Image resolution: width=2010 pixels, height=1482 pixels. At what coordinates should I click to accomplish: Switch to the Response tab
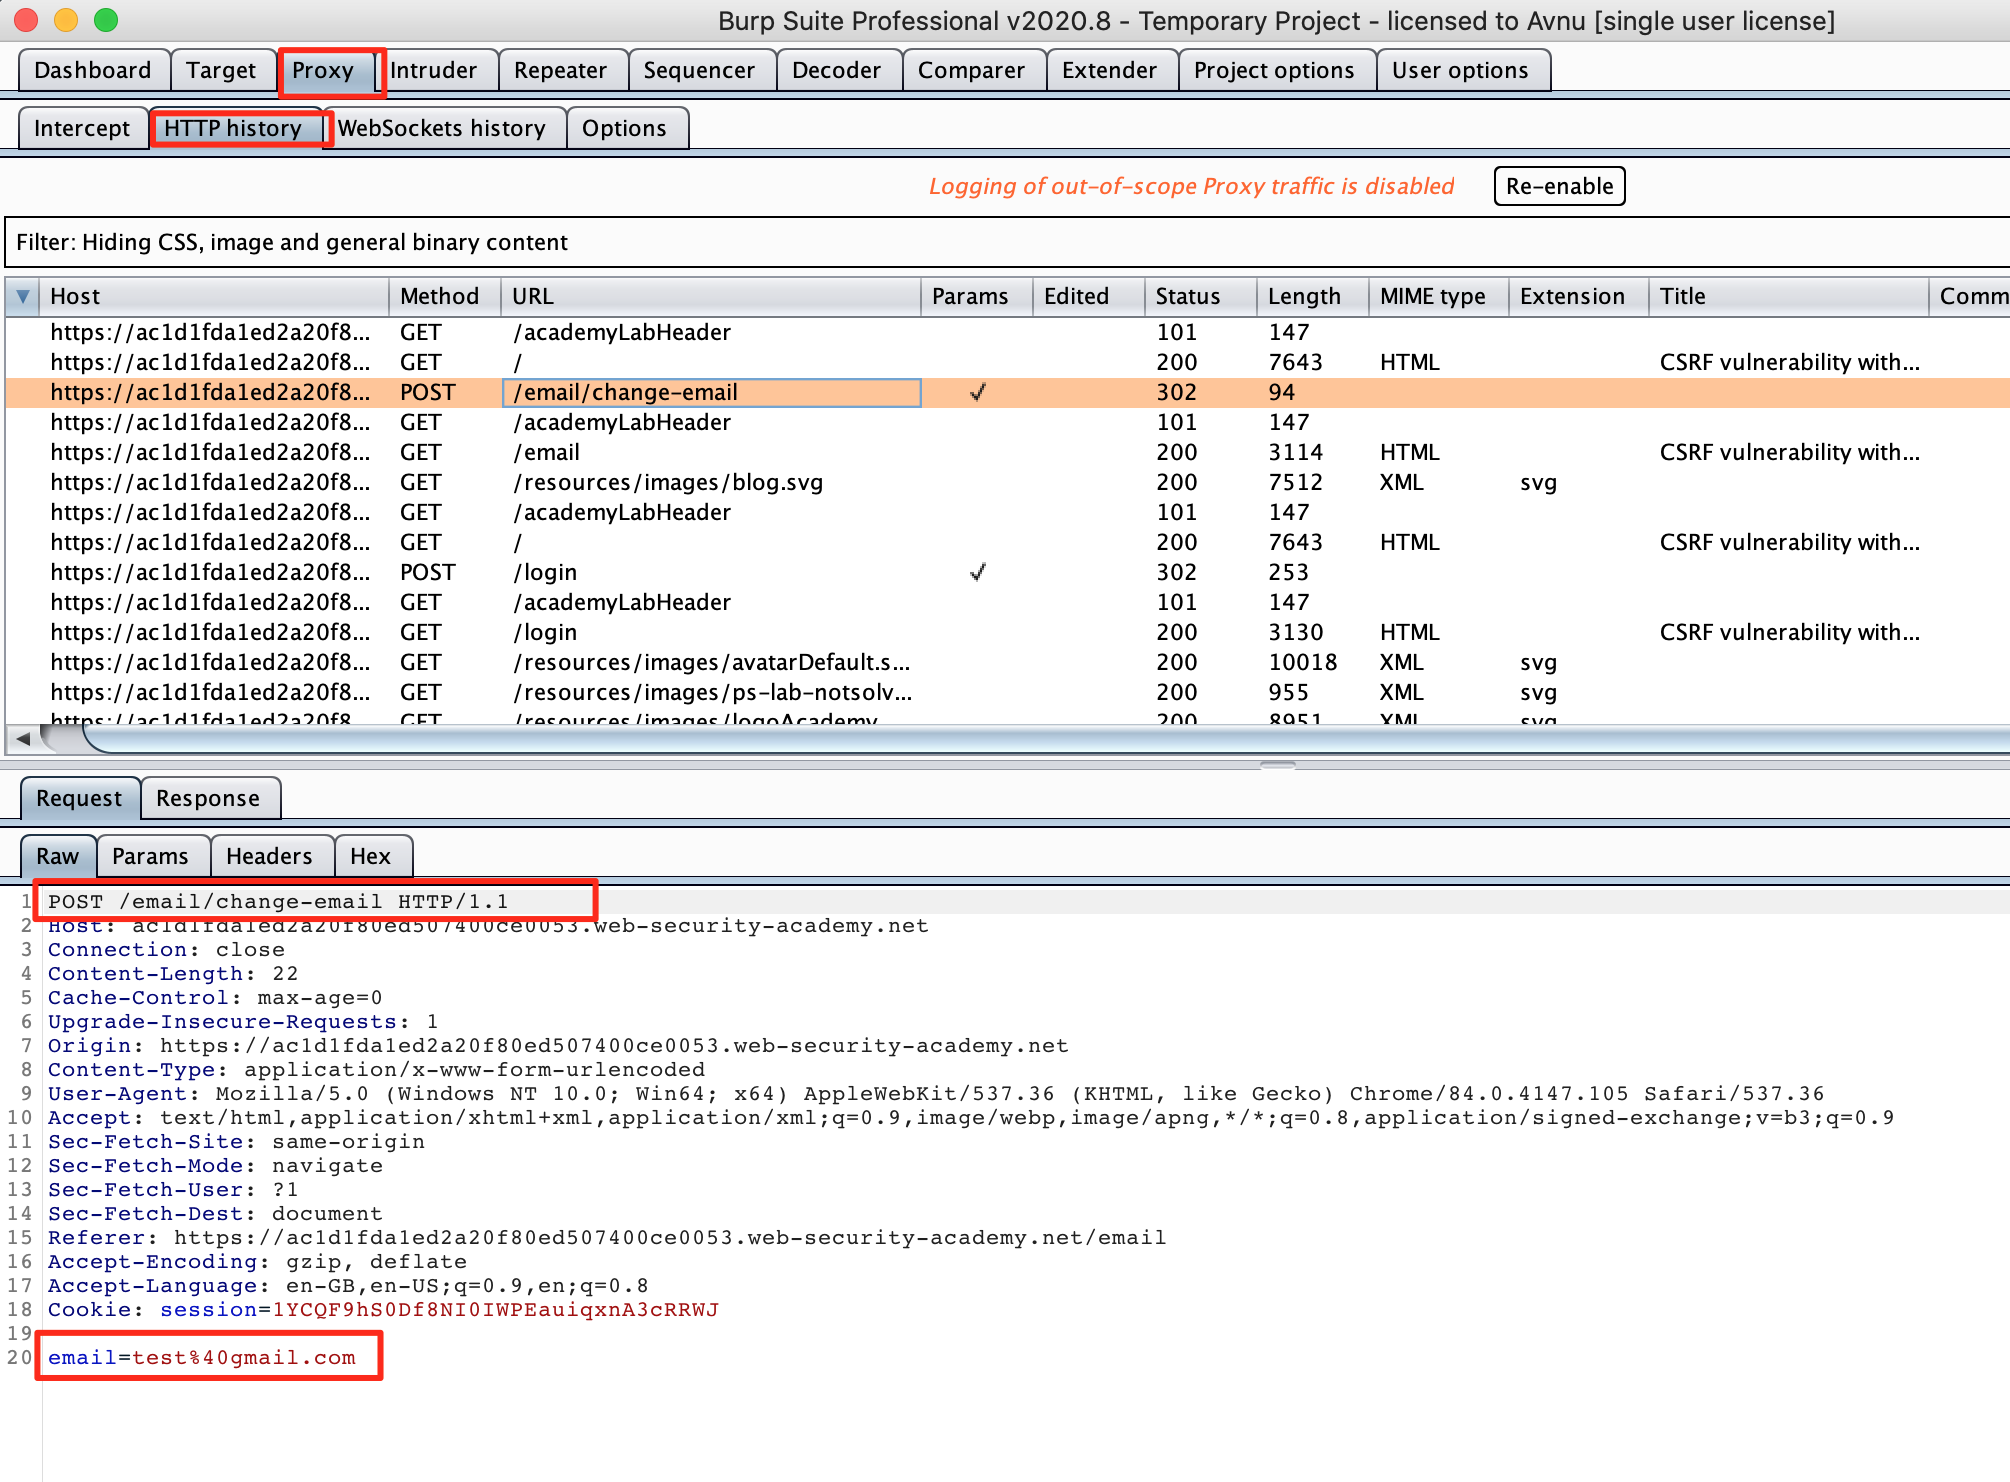click(x=208, y=799)
